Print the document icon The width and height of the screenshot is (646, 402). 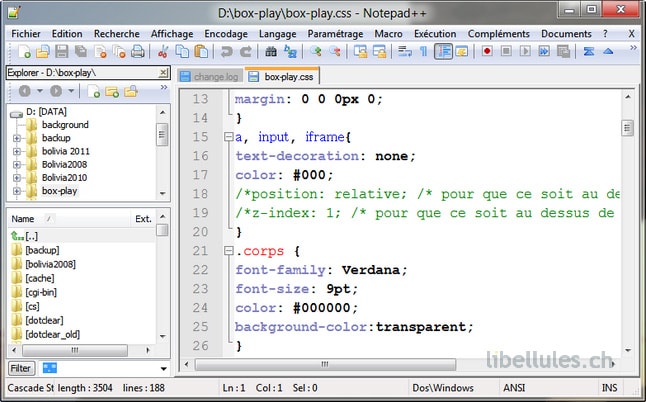point(138,51)
